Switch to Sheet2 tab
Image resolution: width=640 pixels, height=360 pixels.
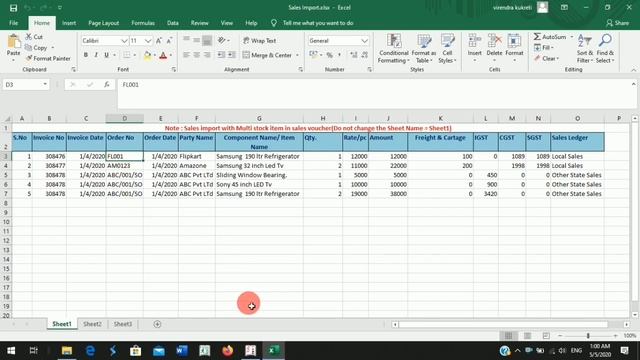point(92,324)
